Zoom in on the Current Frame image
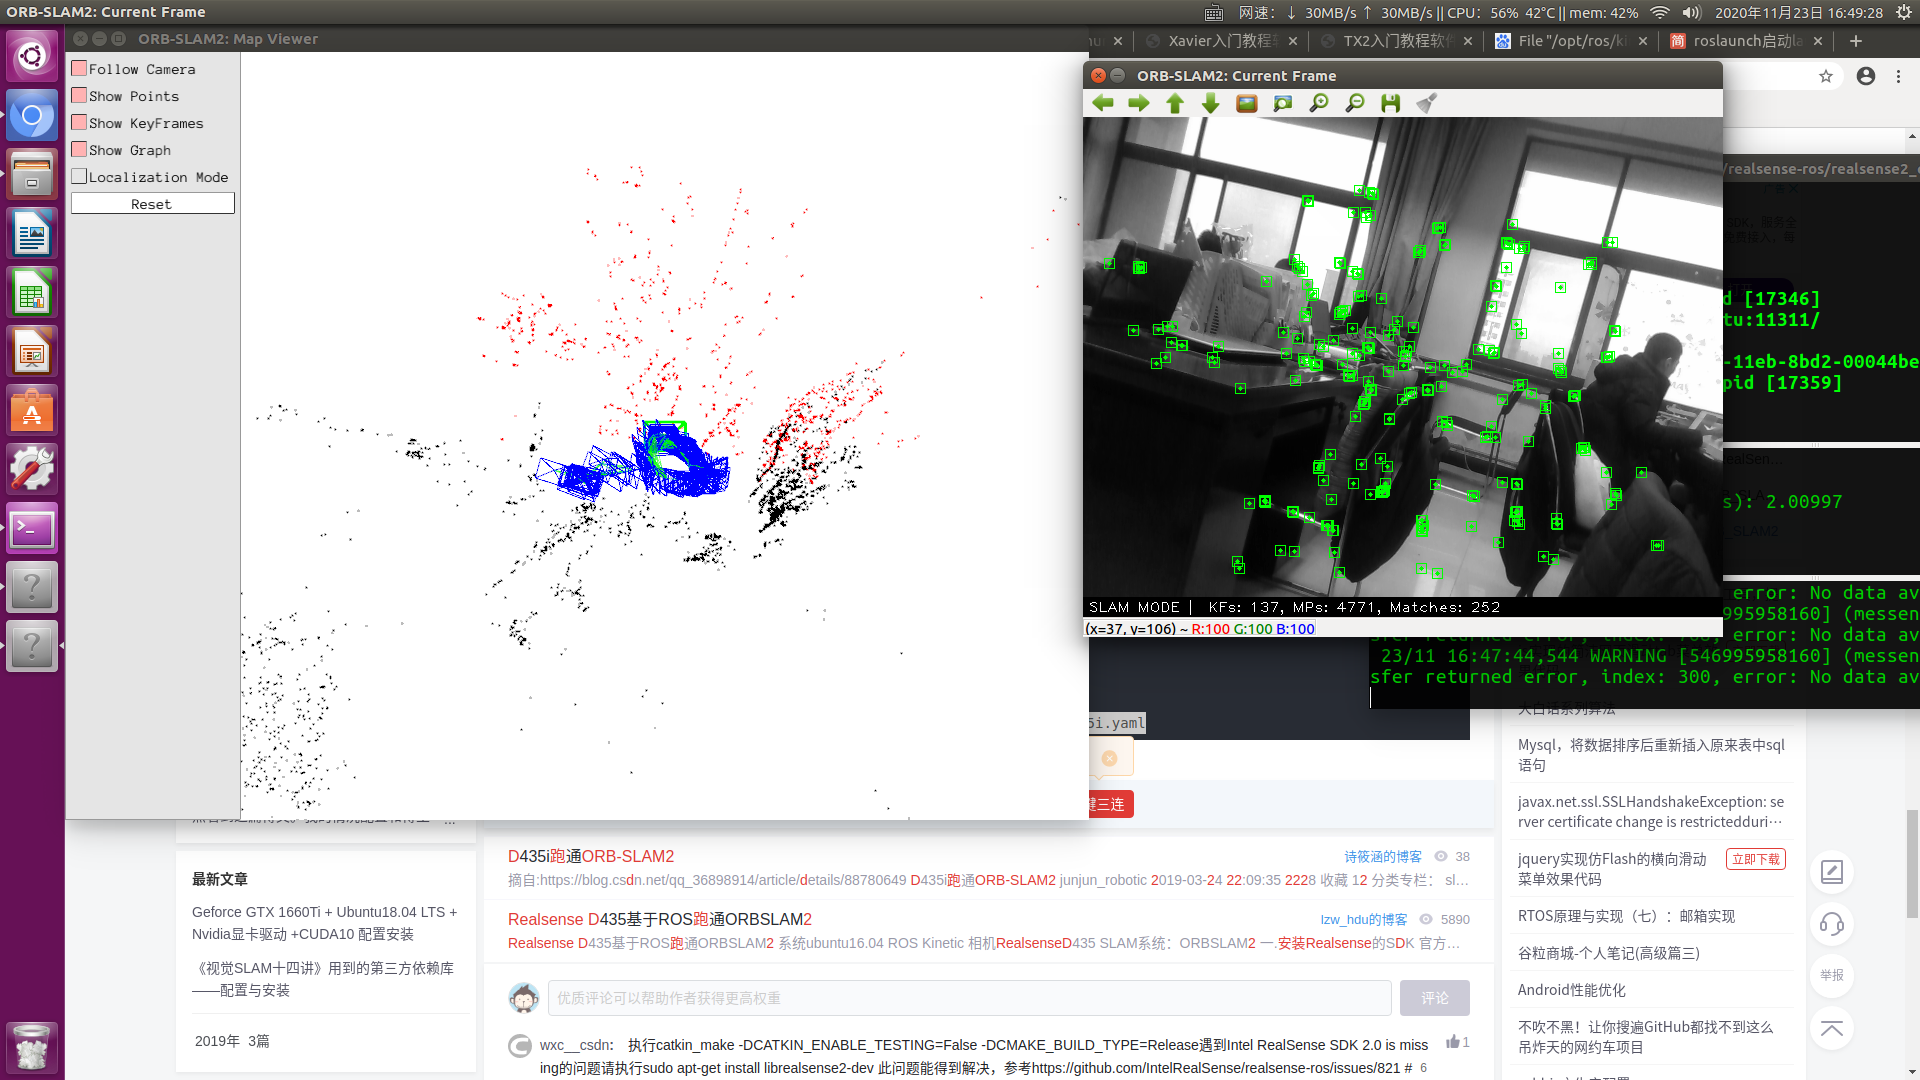 [x=1319, y=103]
